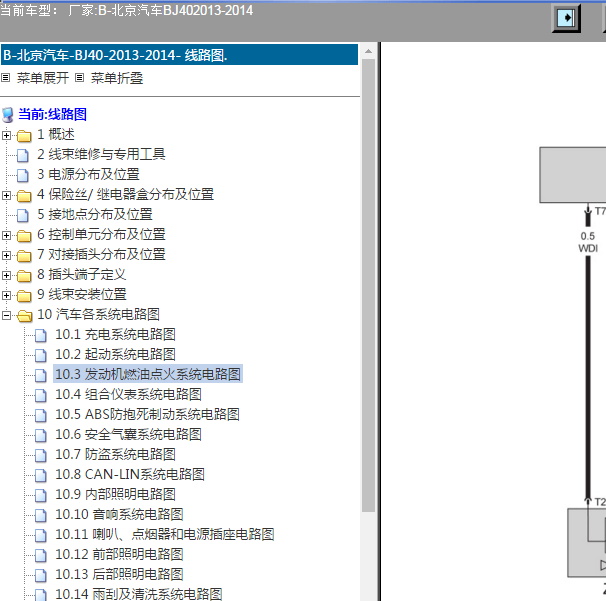Image resolution: width=606 pixels, height=601 pixels.
Task: Expand the 8 插头端子定义 node
Action: pos(6,276)
